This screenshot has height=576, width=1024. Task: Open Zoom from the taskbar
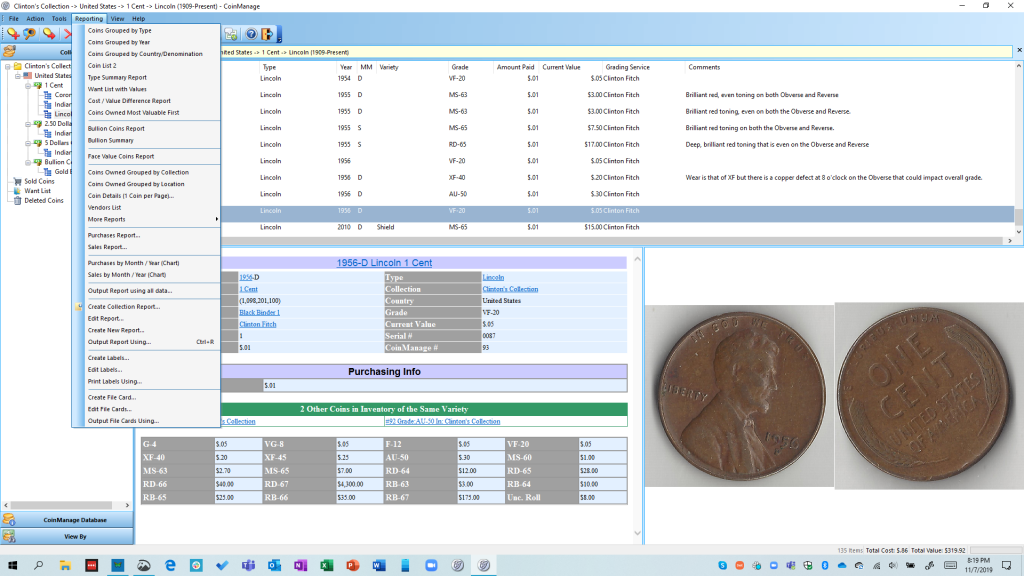431,566
